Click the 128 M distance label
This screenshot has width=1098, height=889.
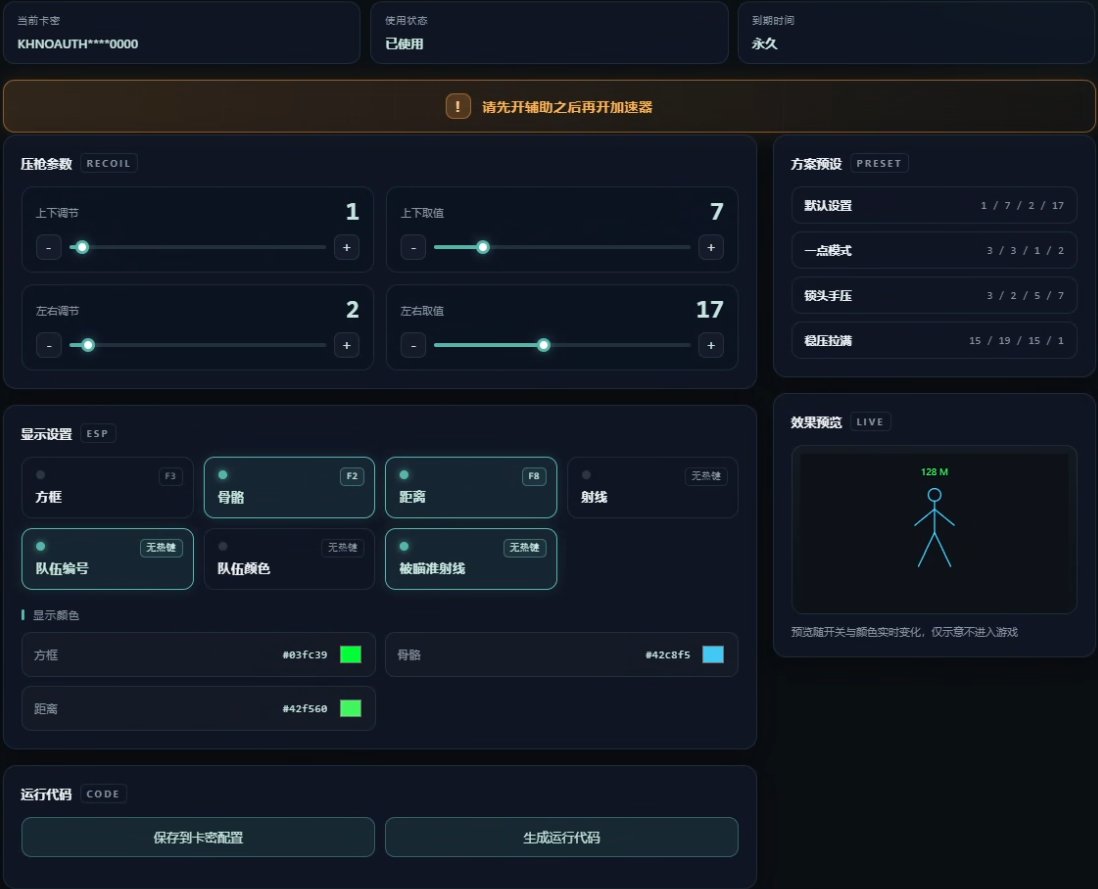click(934, 472)
